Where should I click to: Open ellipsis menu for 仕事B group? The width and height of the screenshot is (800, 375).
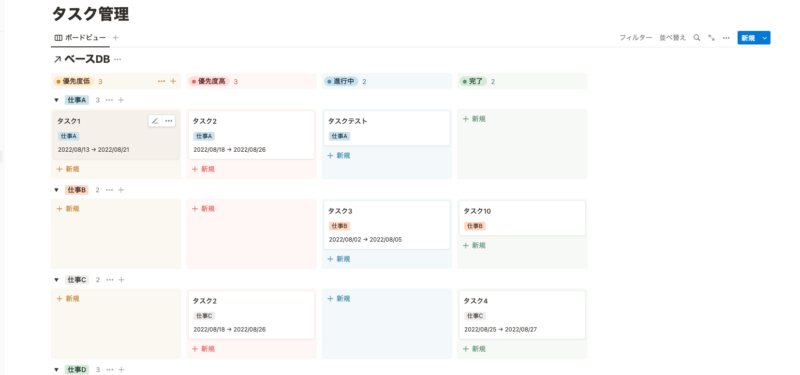point(109,190)
